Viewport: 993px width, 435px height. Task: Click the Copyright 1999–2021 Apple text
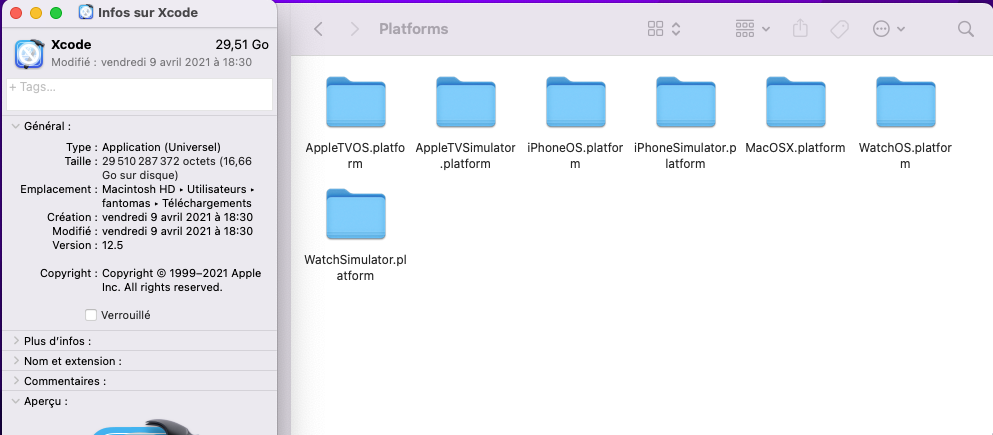pos(182,280)
